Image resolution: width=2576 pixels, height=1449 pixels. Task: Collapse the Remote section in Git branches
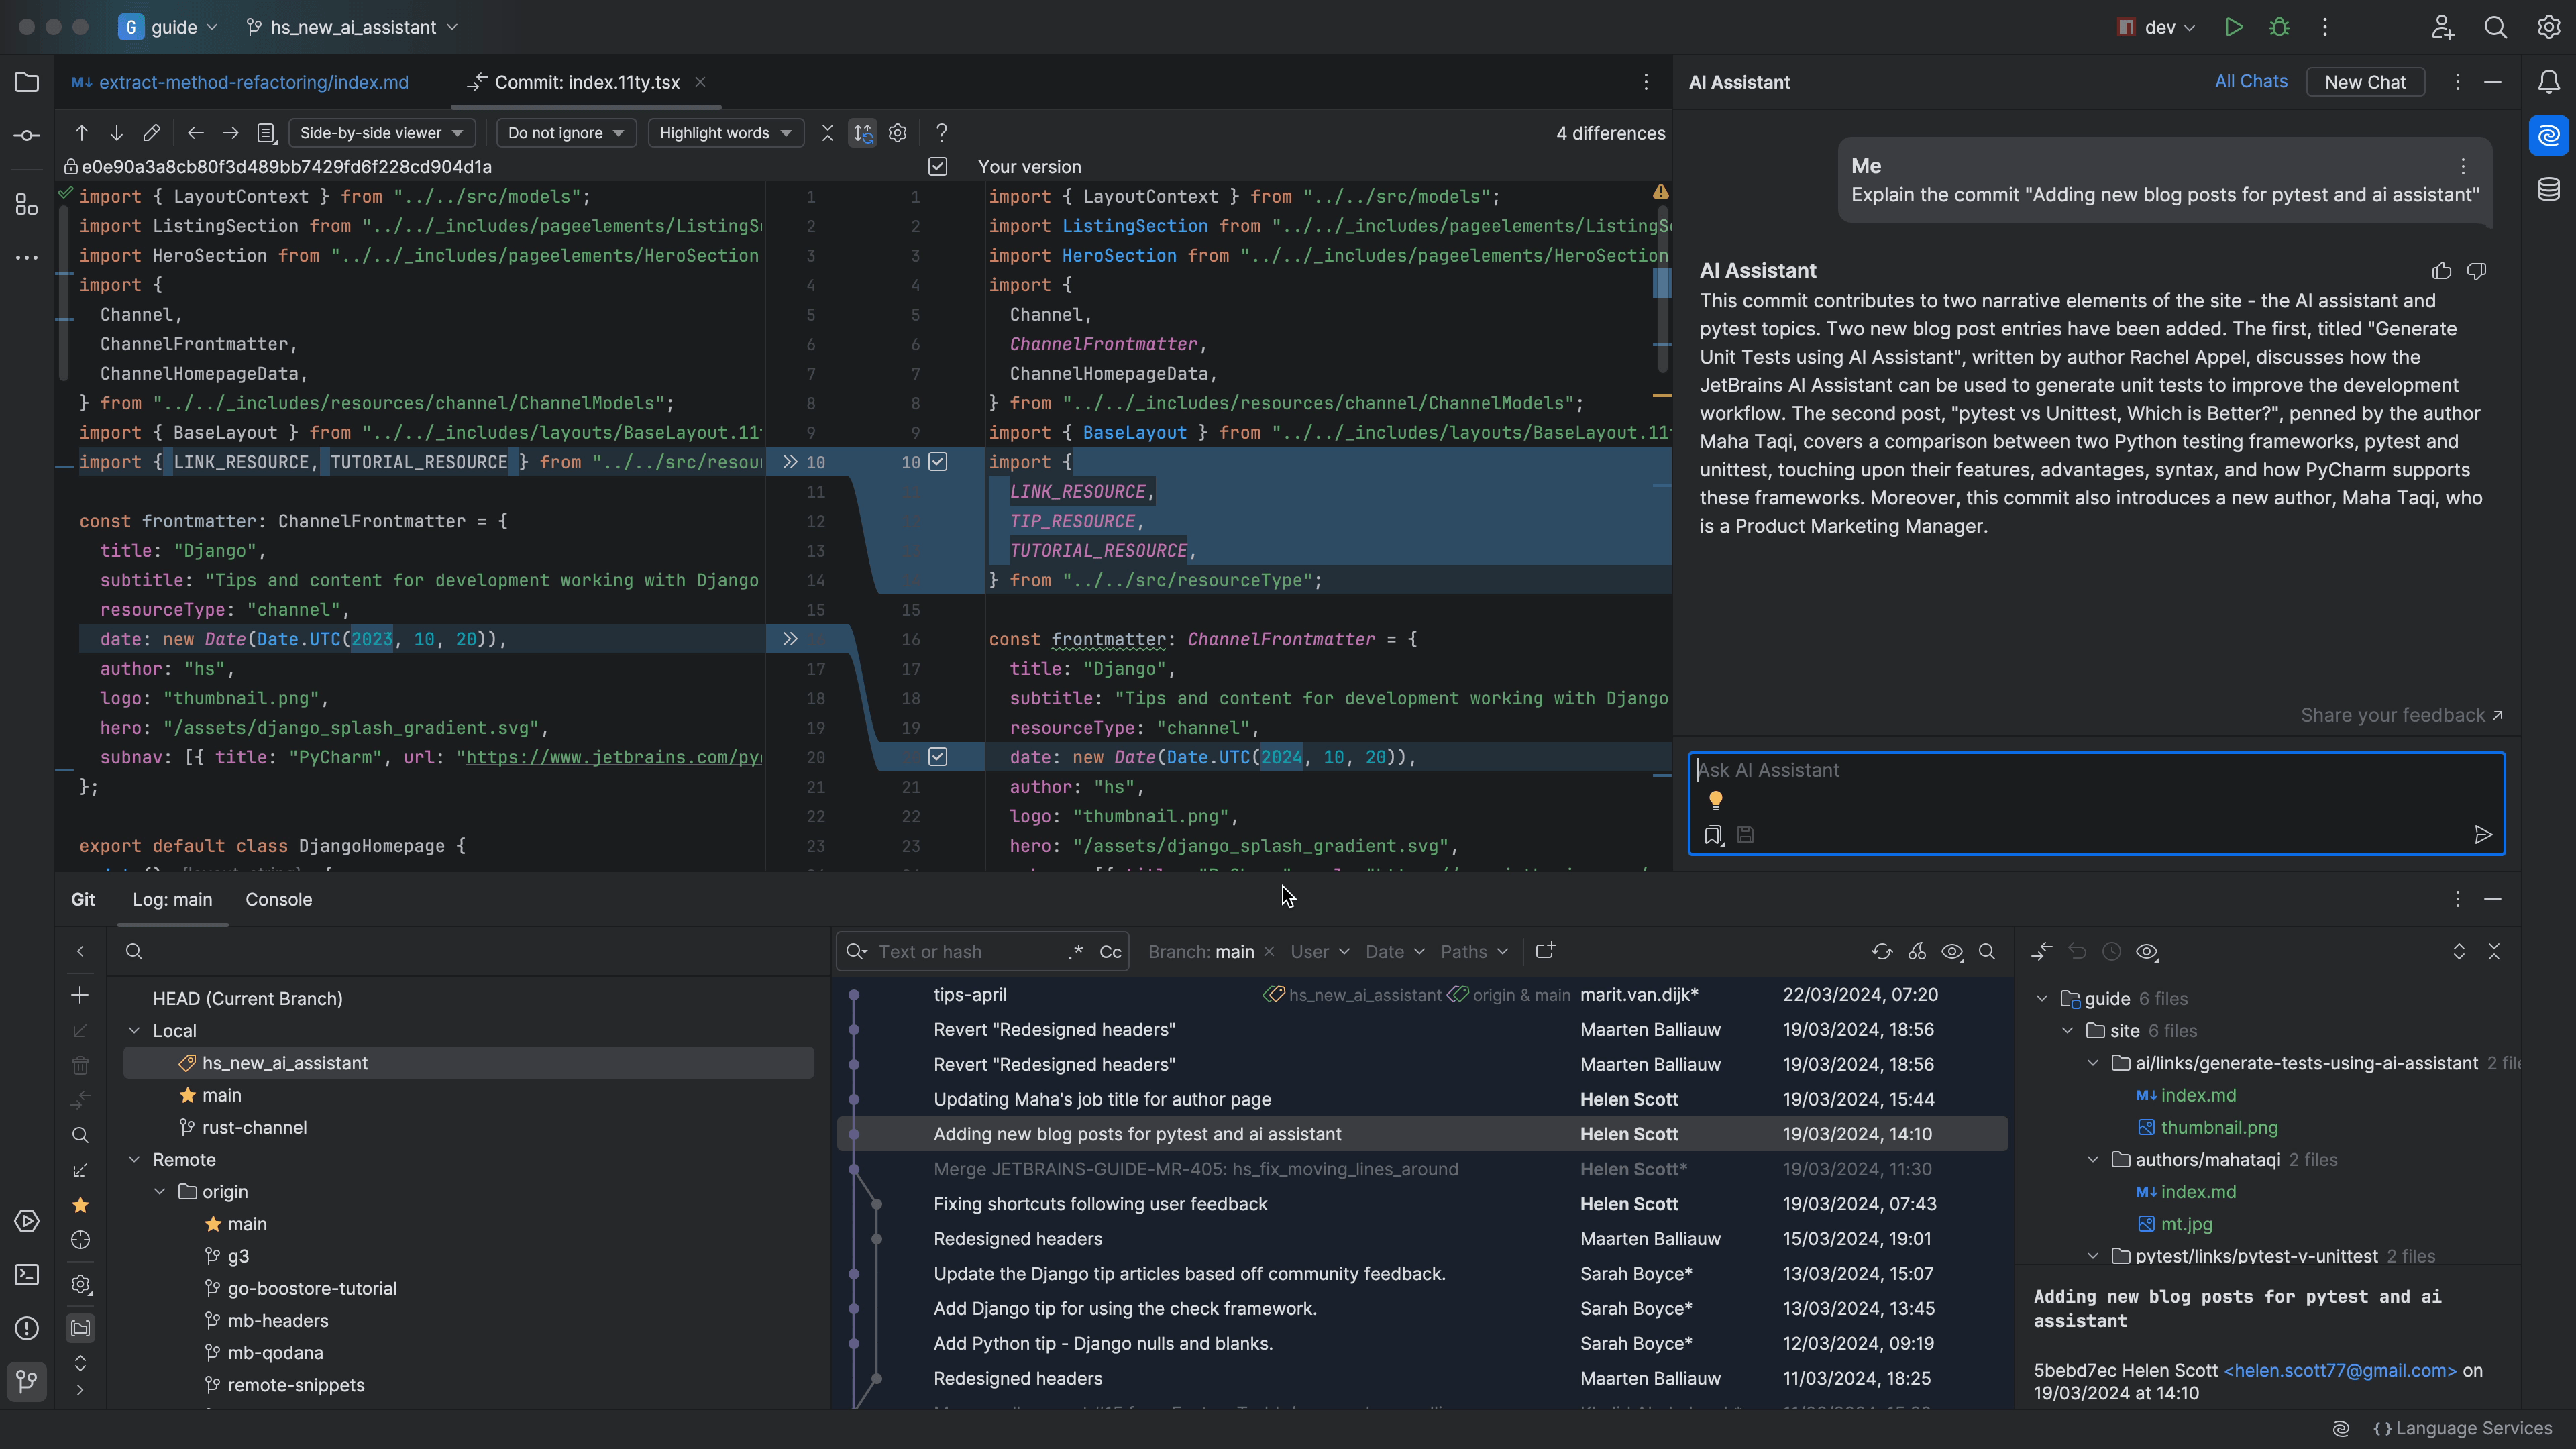tap(136, 1159)
